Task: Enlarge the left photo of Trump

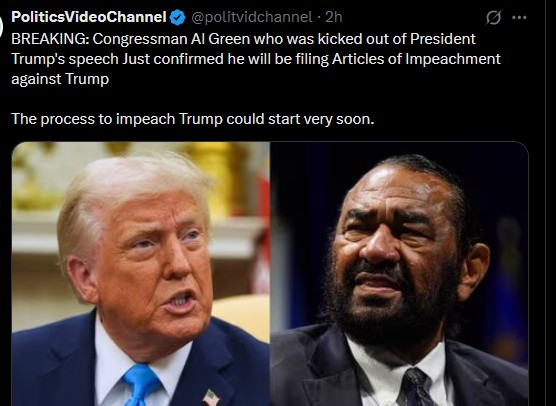Action: point(141,274)
